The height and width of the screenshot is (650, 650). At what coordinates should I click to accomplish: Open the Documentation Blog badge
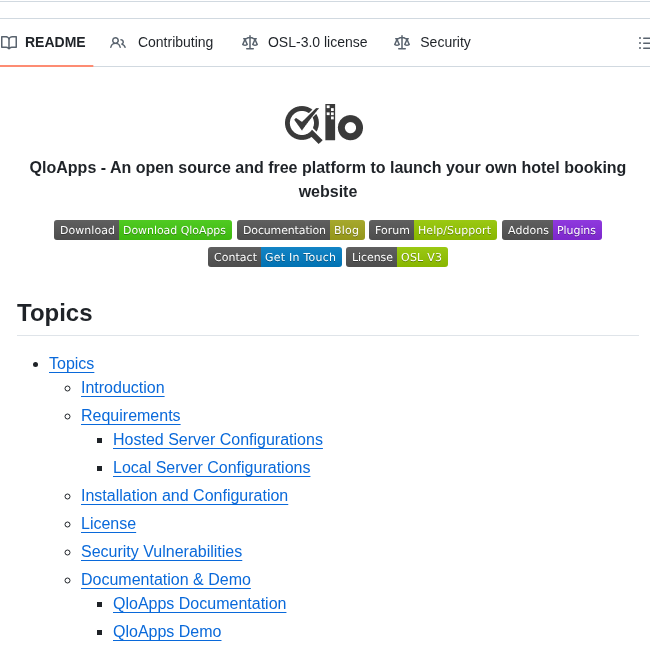[301, 230]
